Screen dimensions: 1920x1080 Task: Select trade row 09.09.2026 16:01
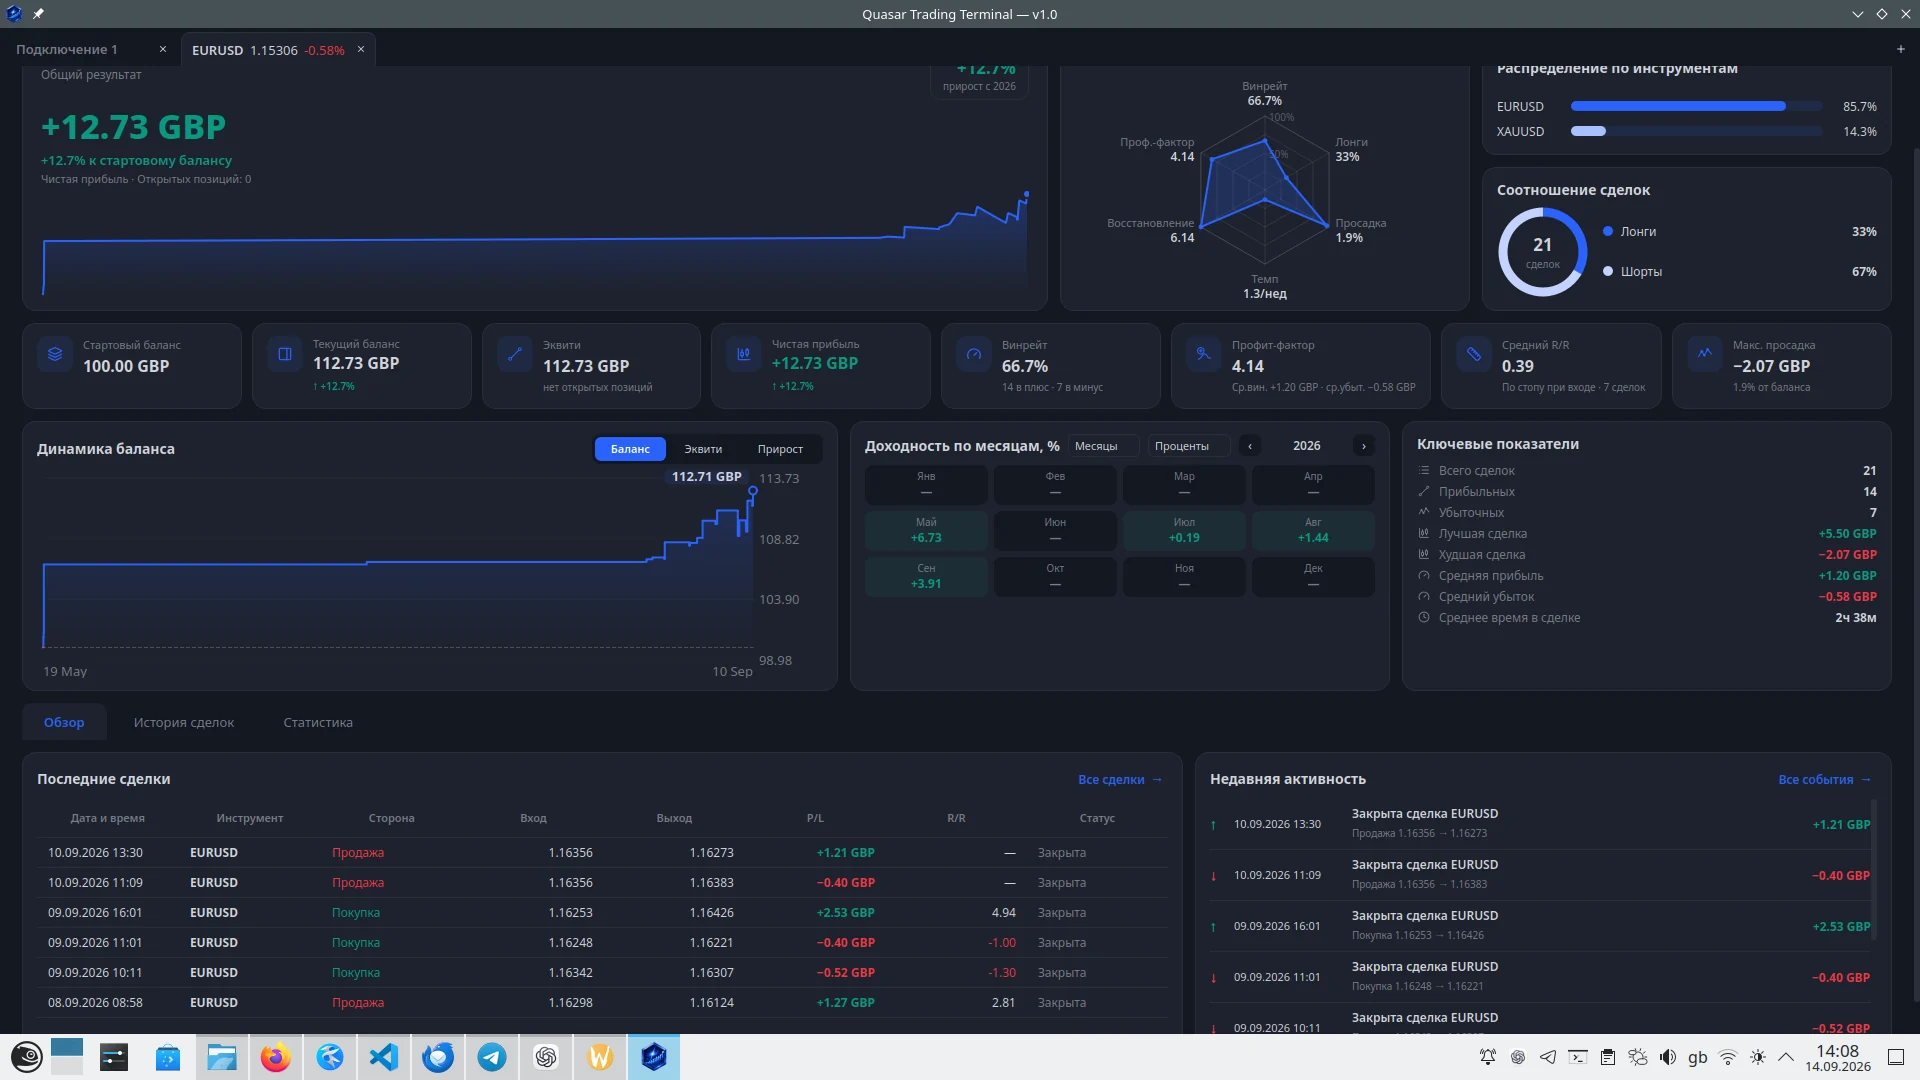pyautogui.click(x=602, y=912)
